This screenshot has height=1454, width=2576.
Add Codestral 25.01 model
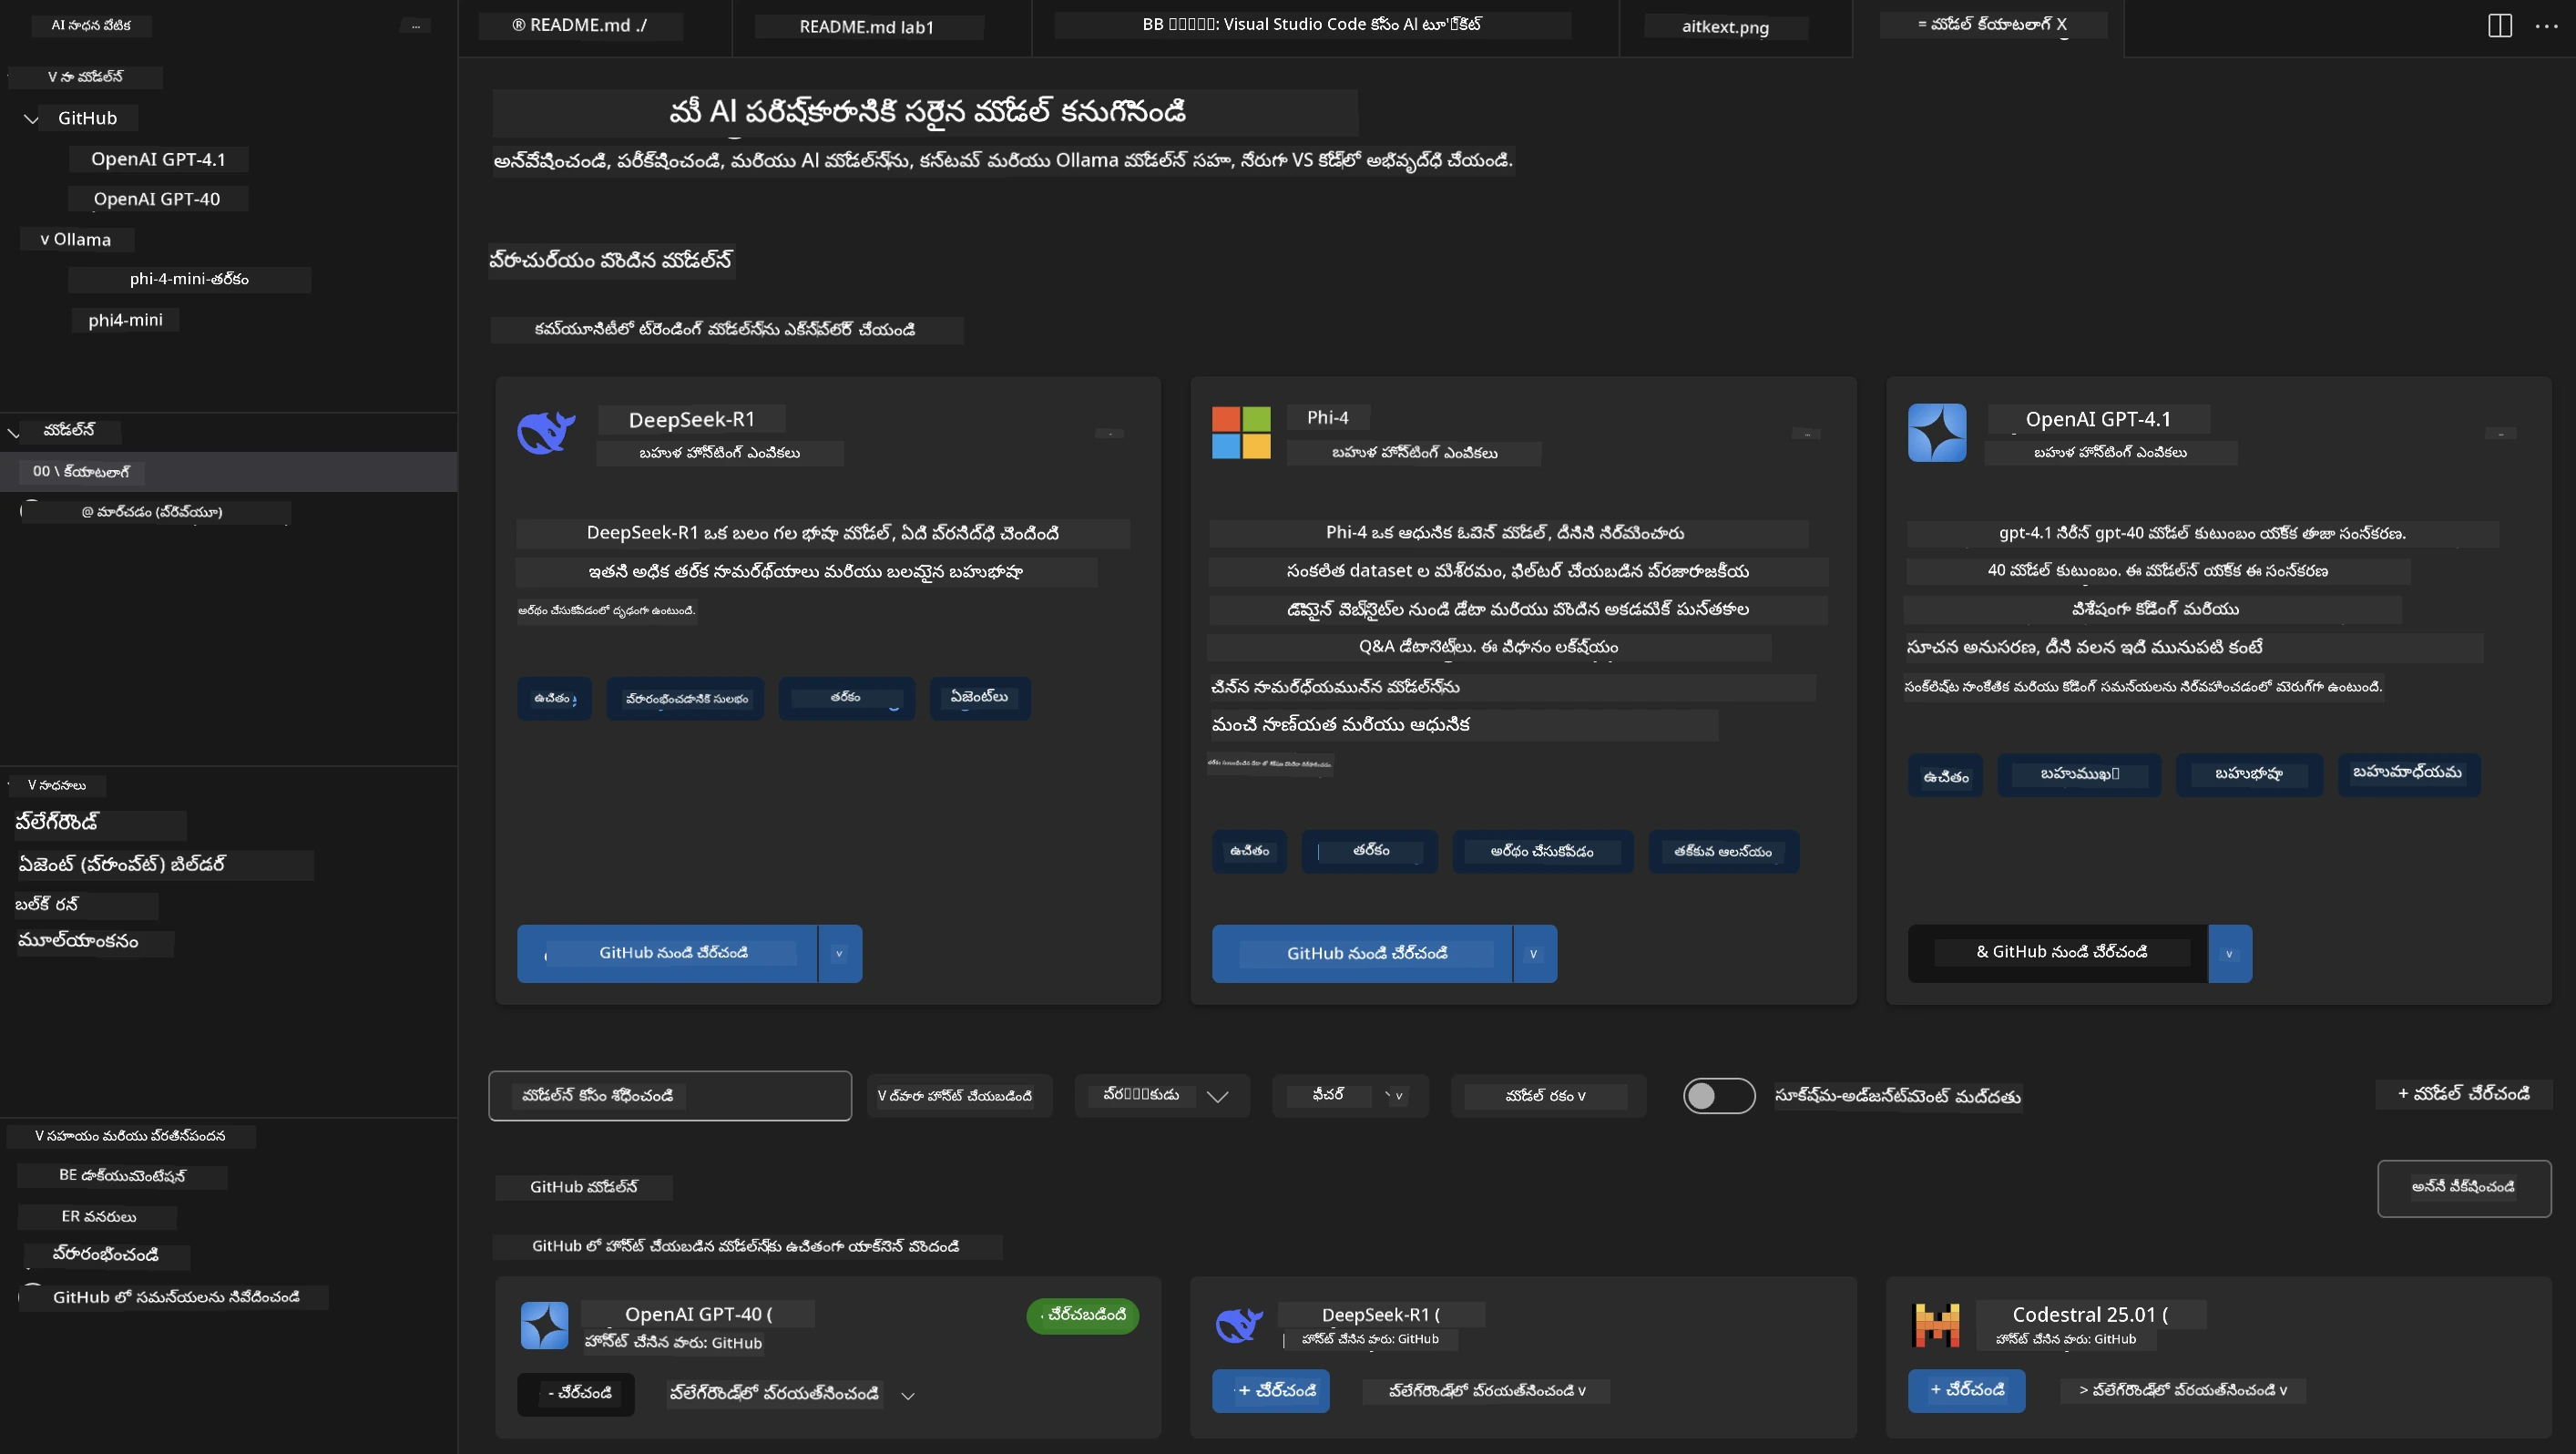pyautogui.click(x=1966, y=1391)
